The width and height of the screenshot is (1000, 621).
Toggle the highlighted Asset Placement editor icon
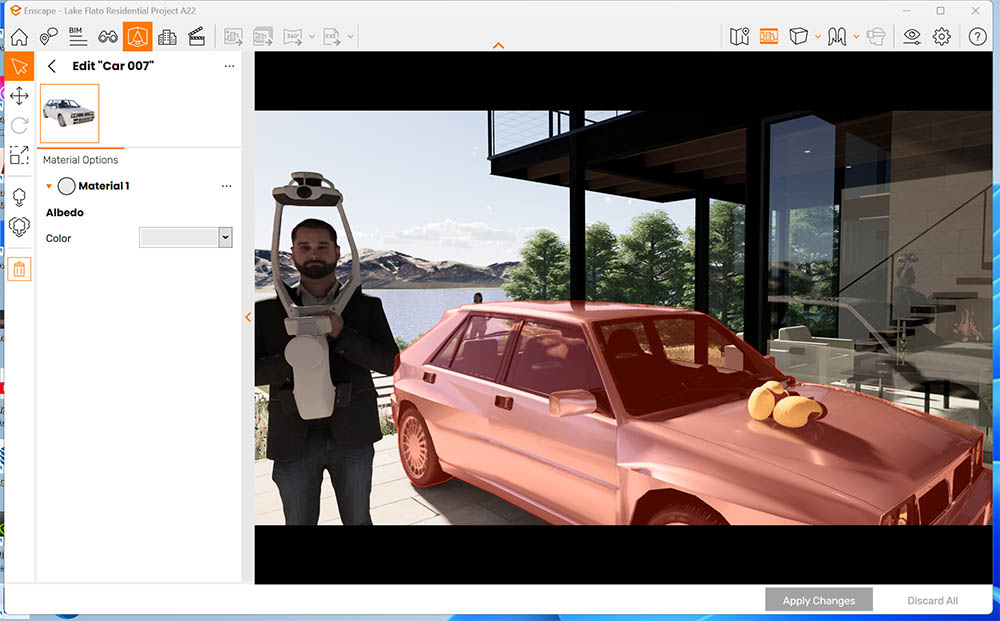(138, 37)
